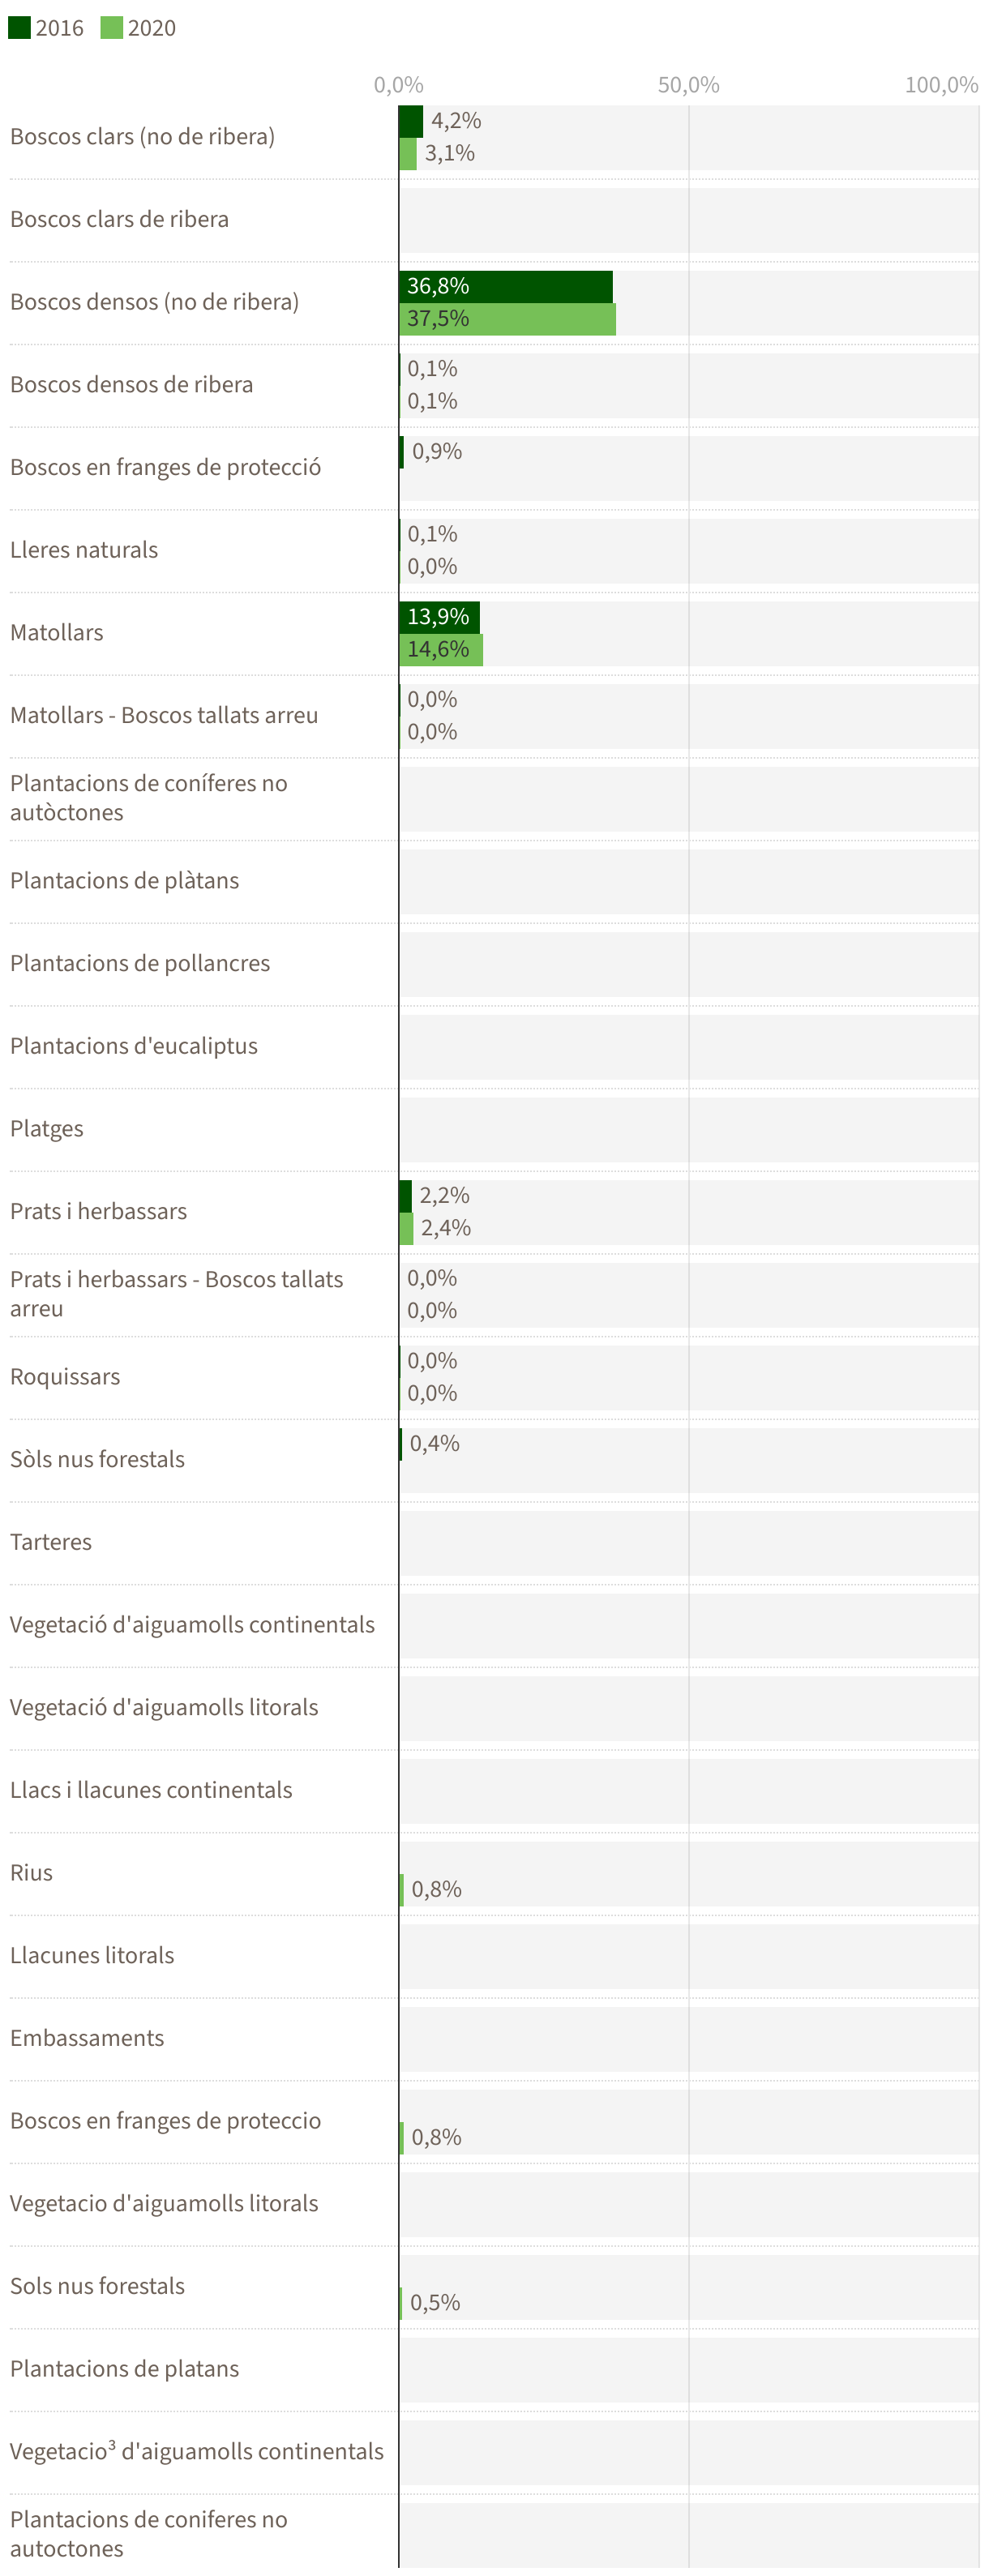Image resolution: width=989 pixels, height=2576 pixels.
Task: Click the Sols nus forestals 0,5% bar
Action: click(x=400, y=2303)
